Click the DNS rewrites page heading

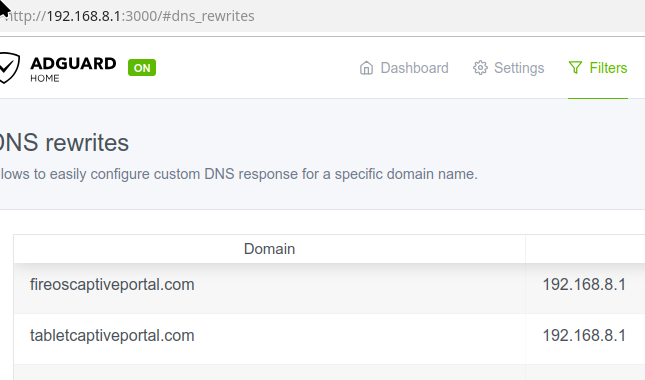click(x=64, y=143)
